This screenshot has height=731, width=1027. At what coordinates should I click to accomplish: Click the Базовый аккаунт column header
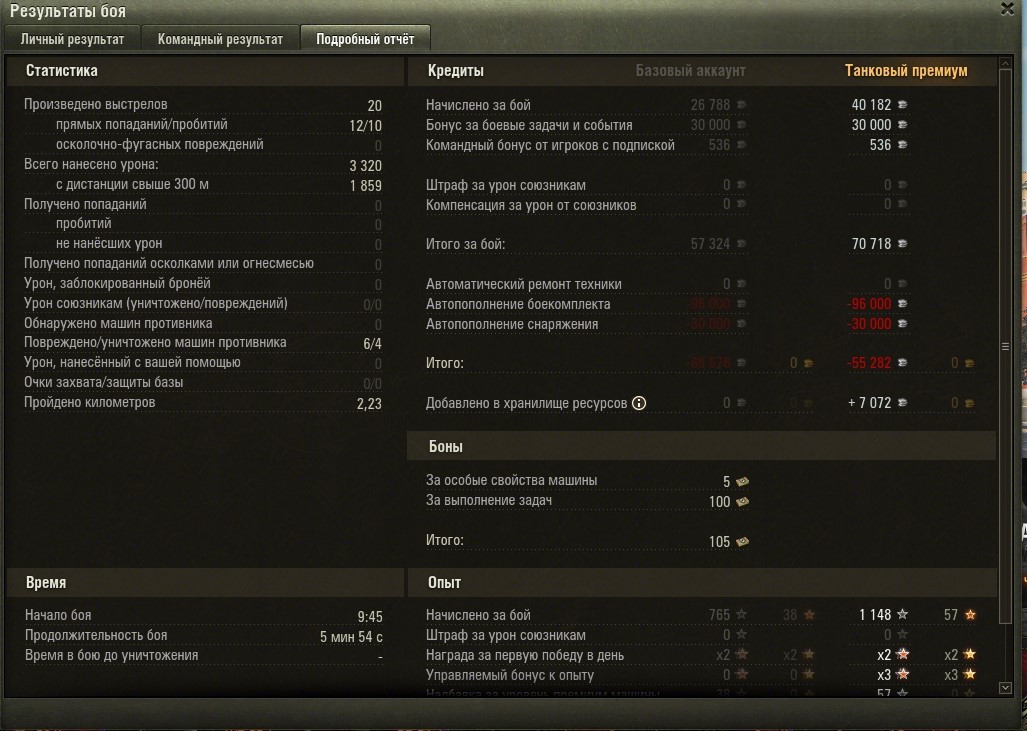[x=690, y=71]
